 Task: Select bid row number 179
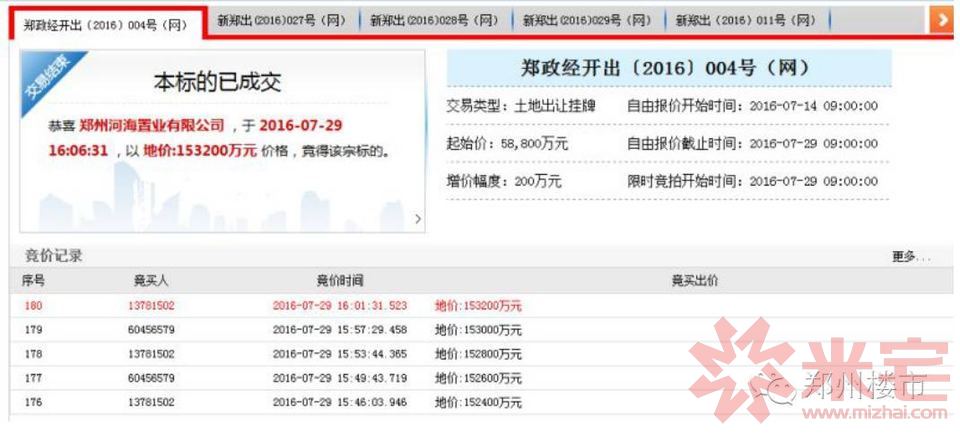point(34,330)
